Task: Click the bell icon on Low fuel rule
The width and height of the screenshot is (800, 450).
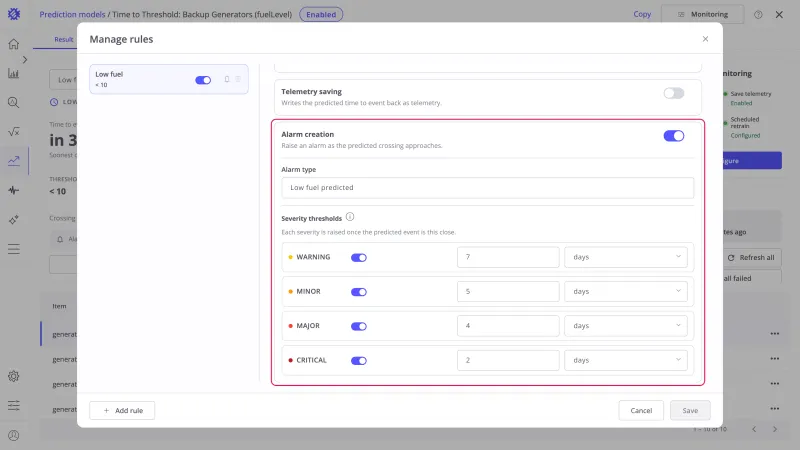Action: point(227,79)
